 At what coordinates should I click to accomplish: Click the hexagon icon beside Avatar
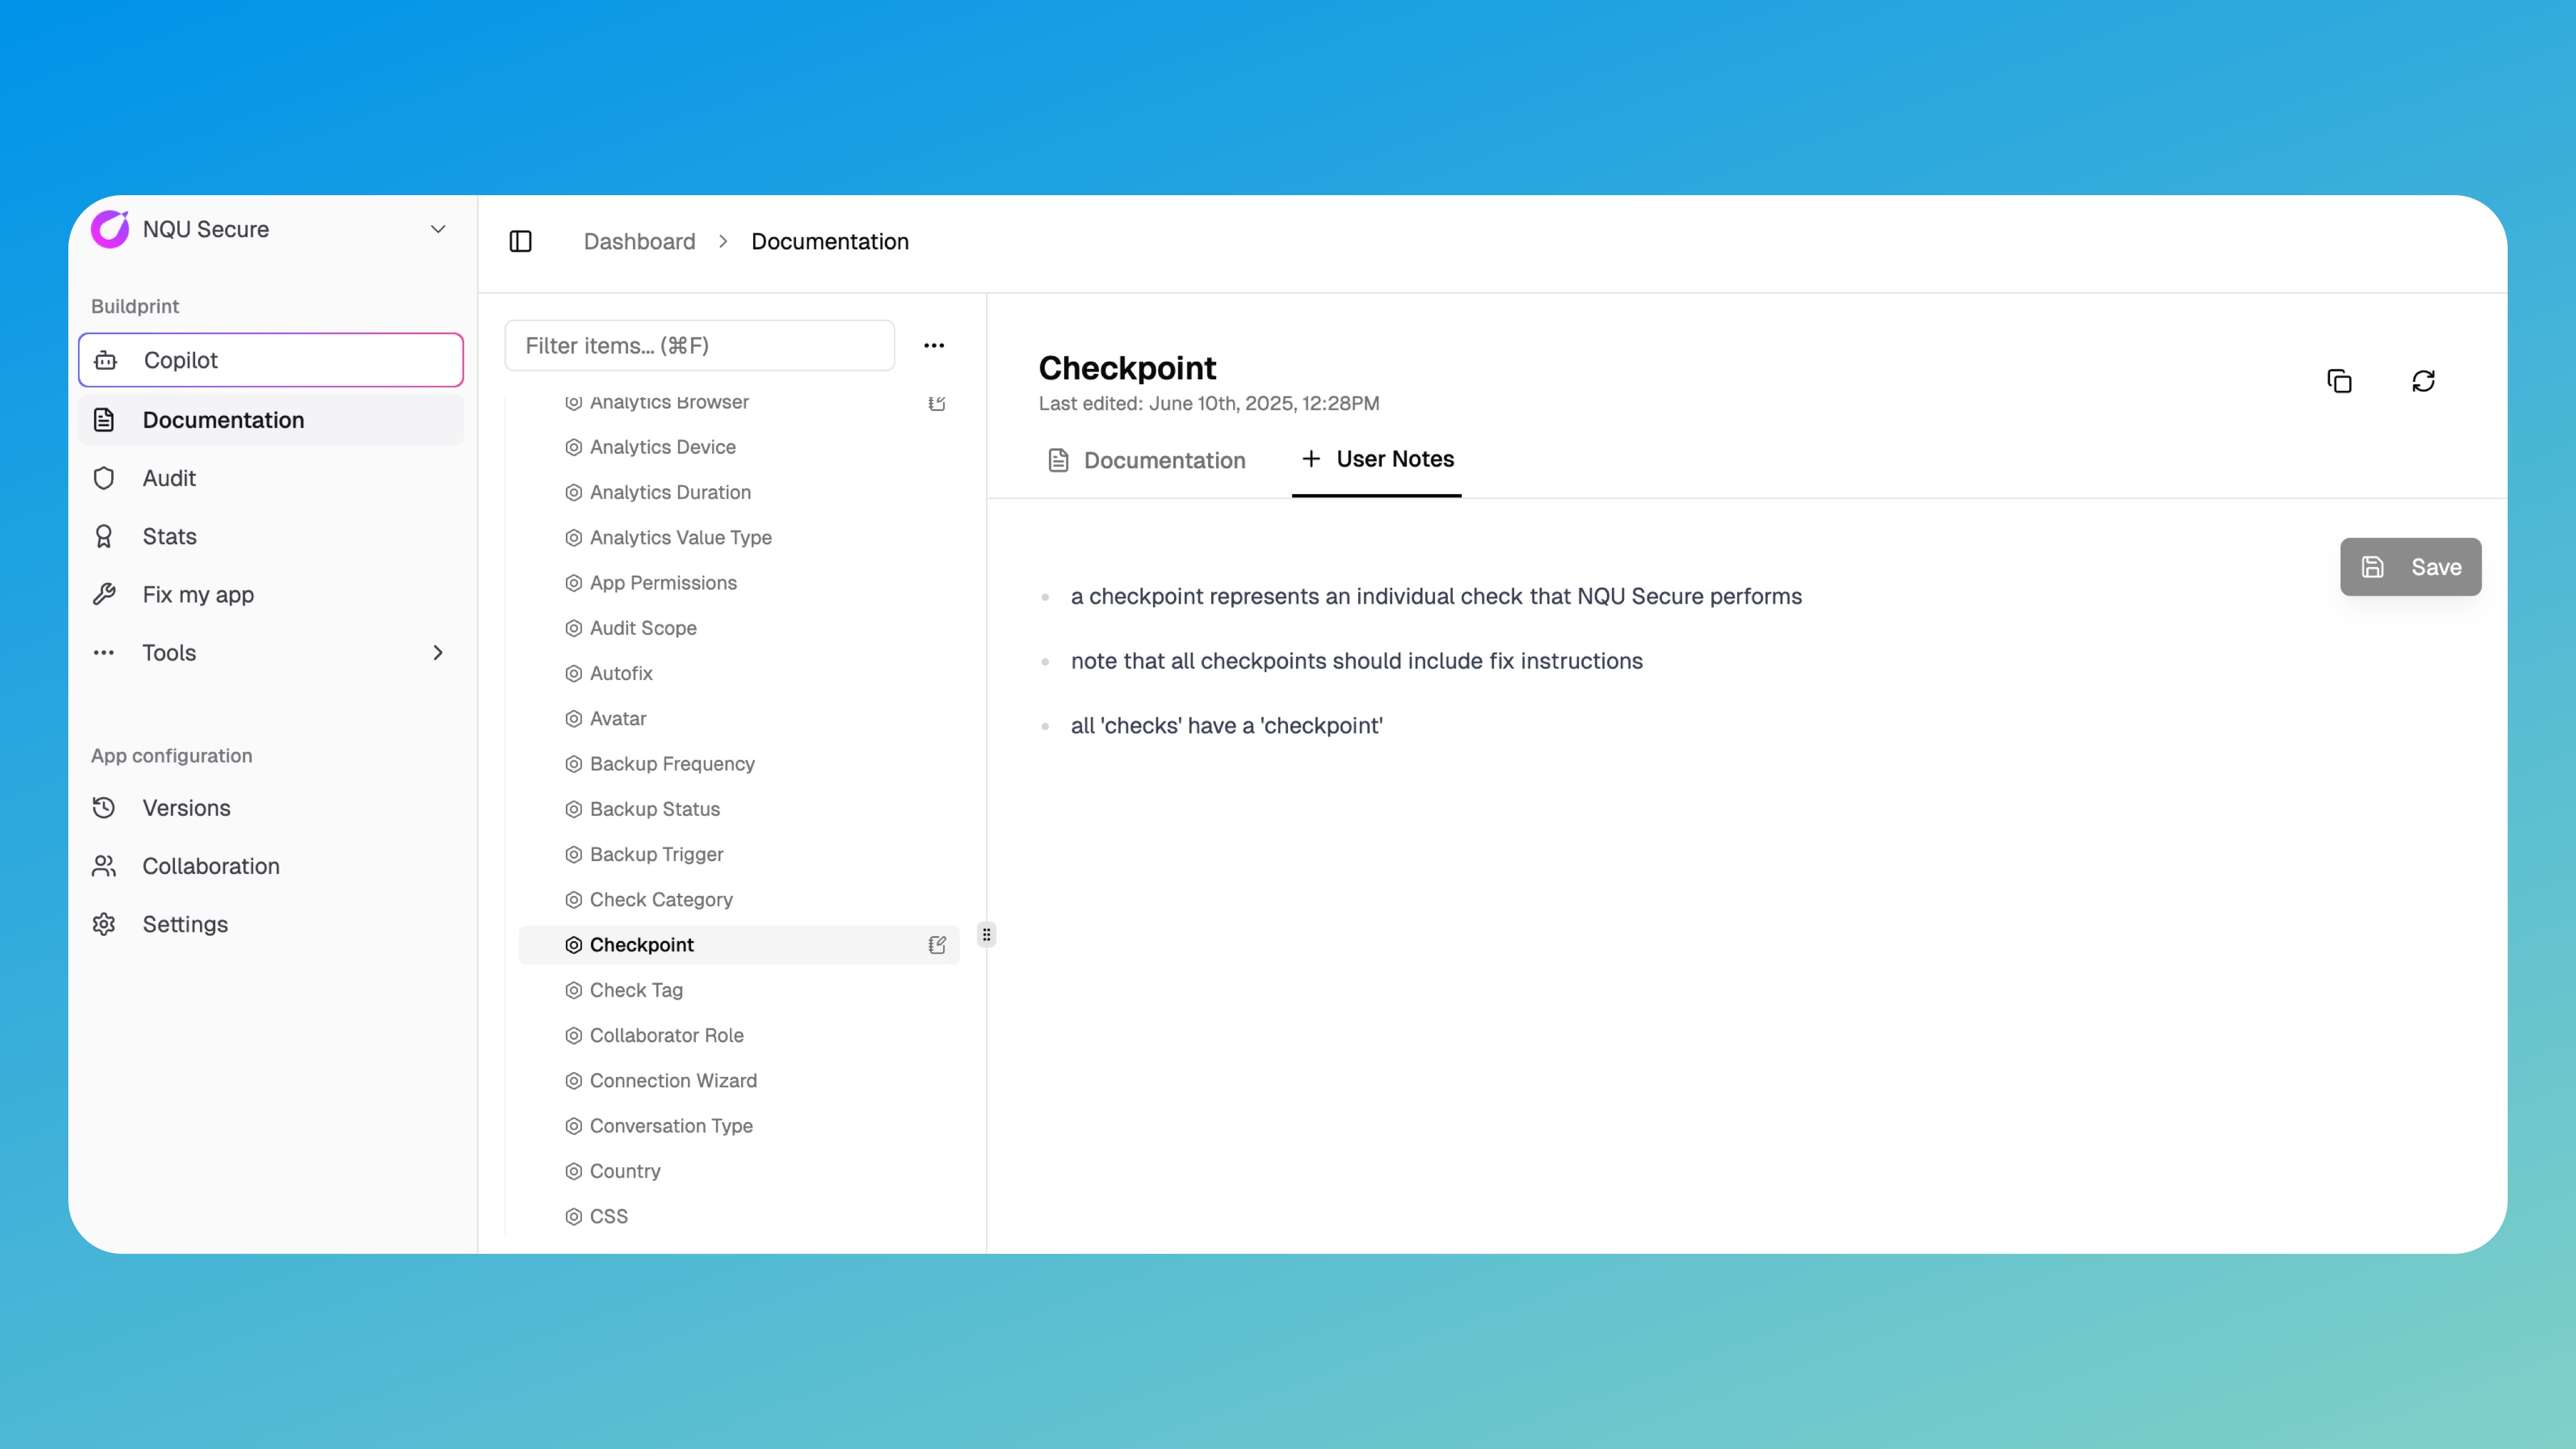coord(573,718)
